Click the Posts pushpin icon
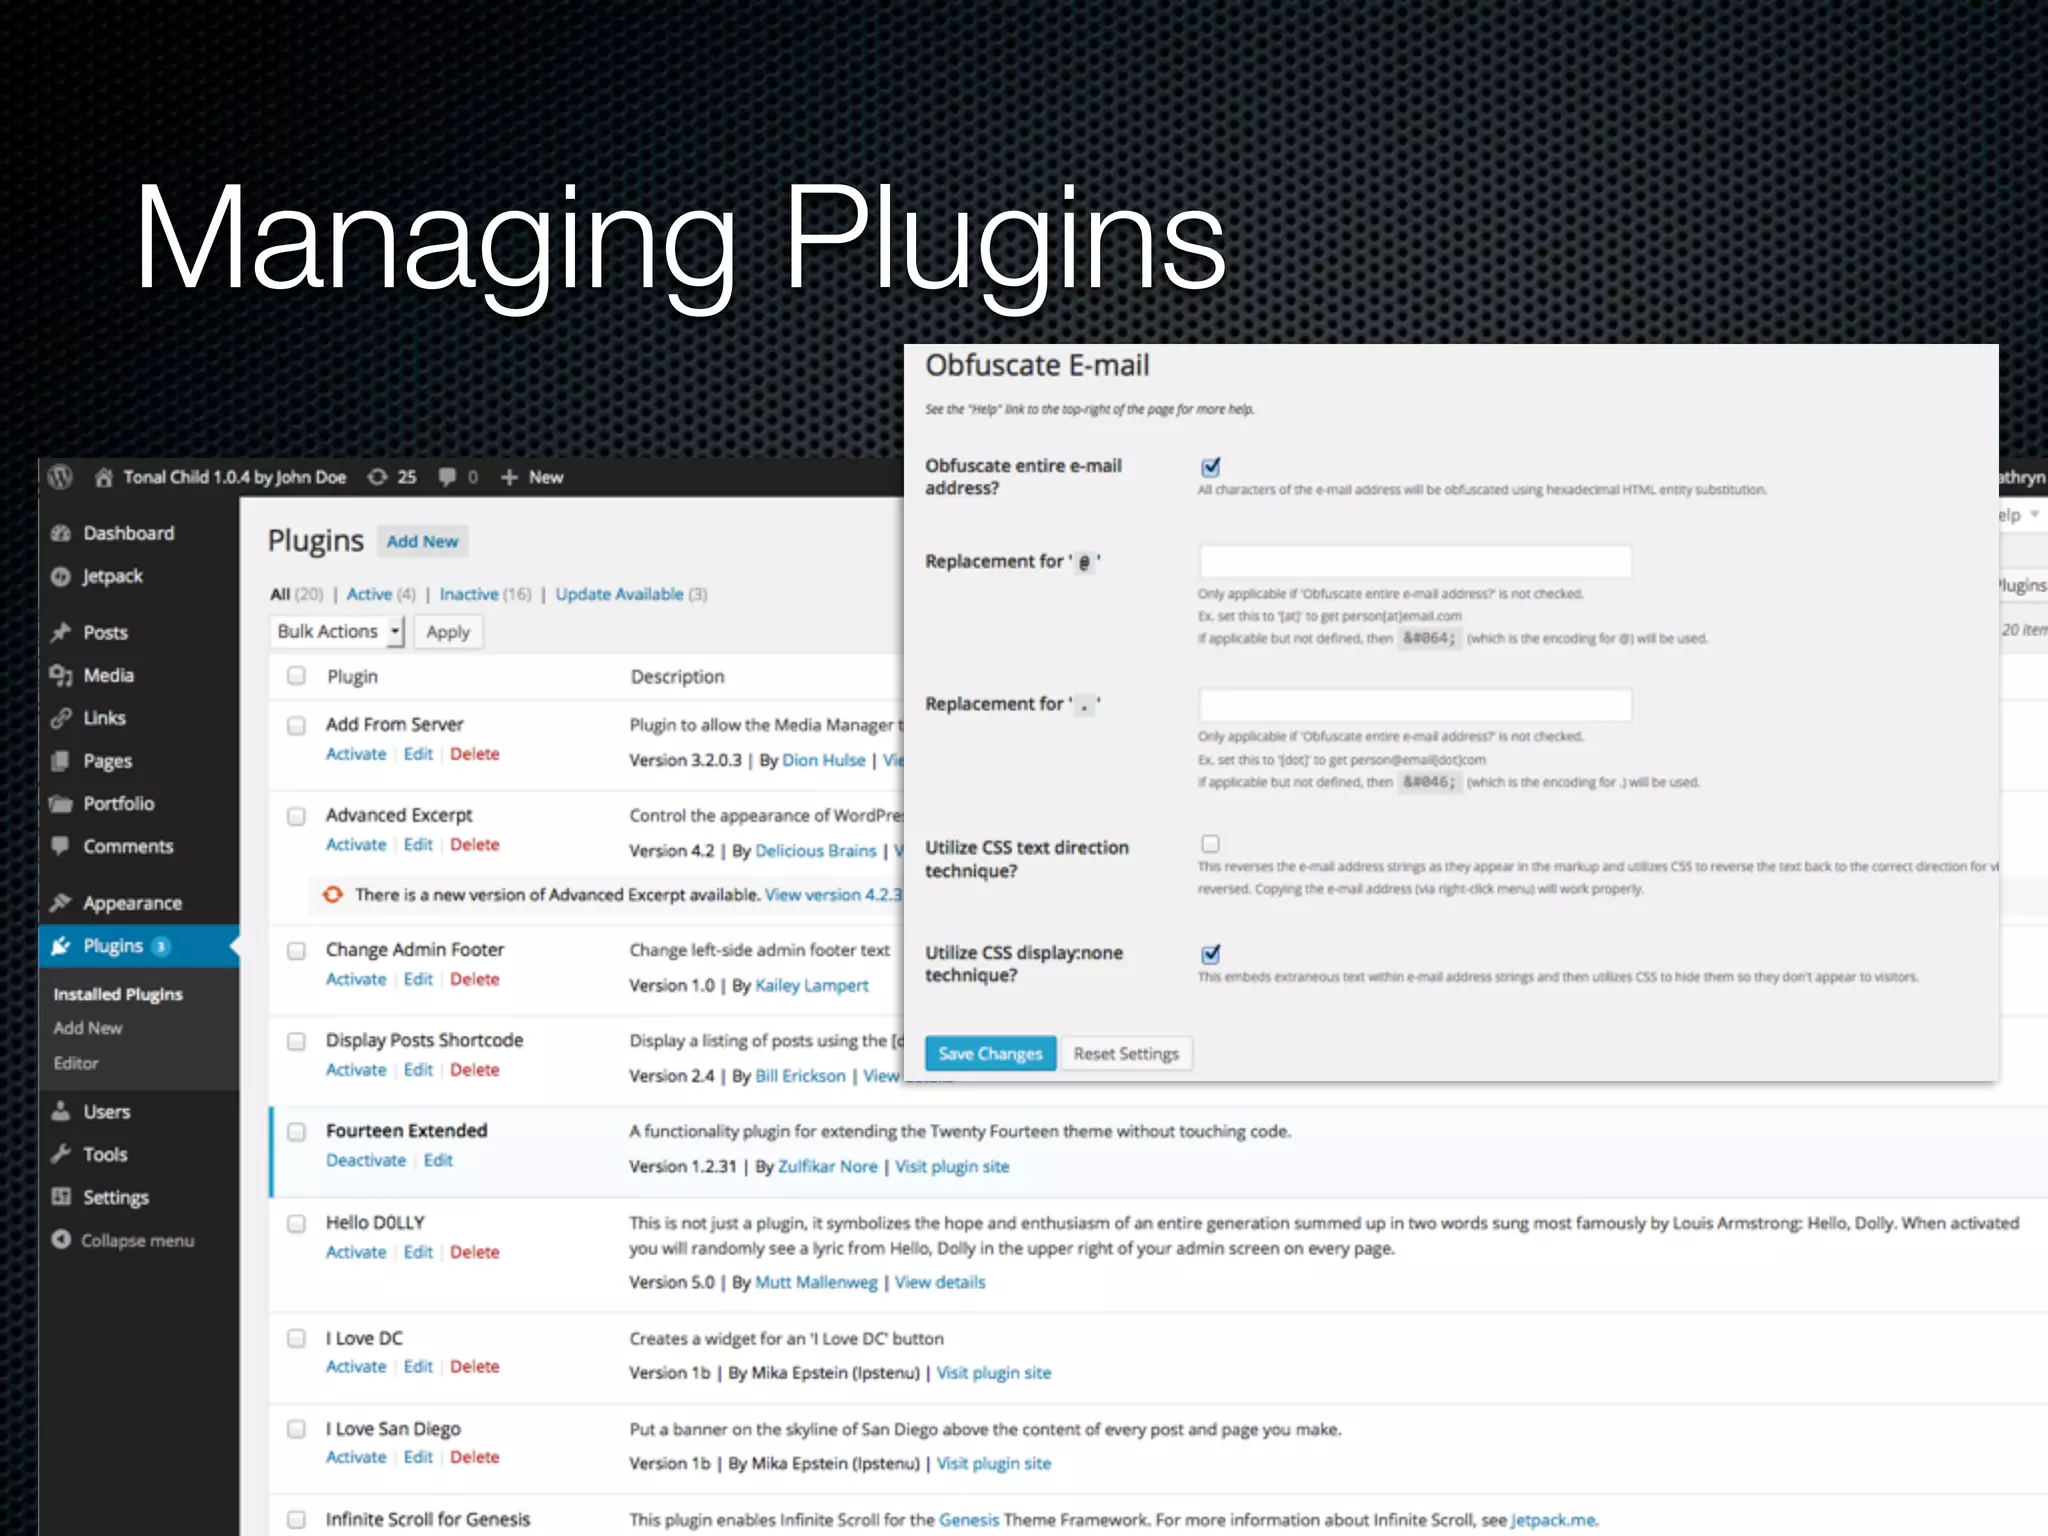The image size is (2048, 1536). pos(61,632)
